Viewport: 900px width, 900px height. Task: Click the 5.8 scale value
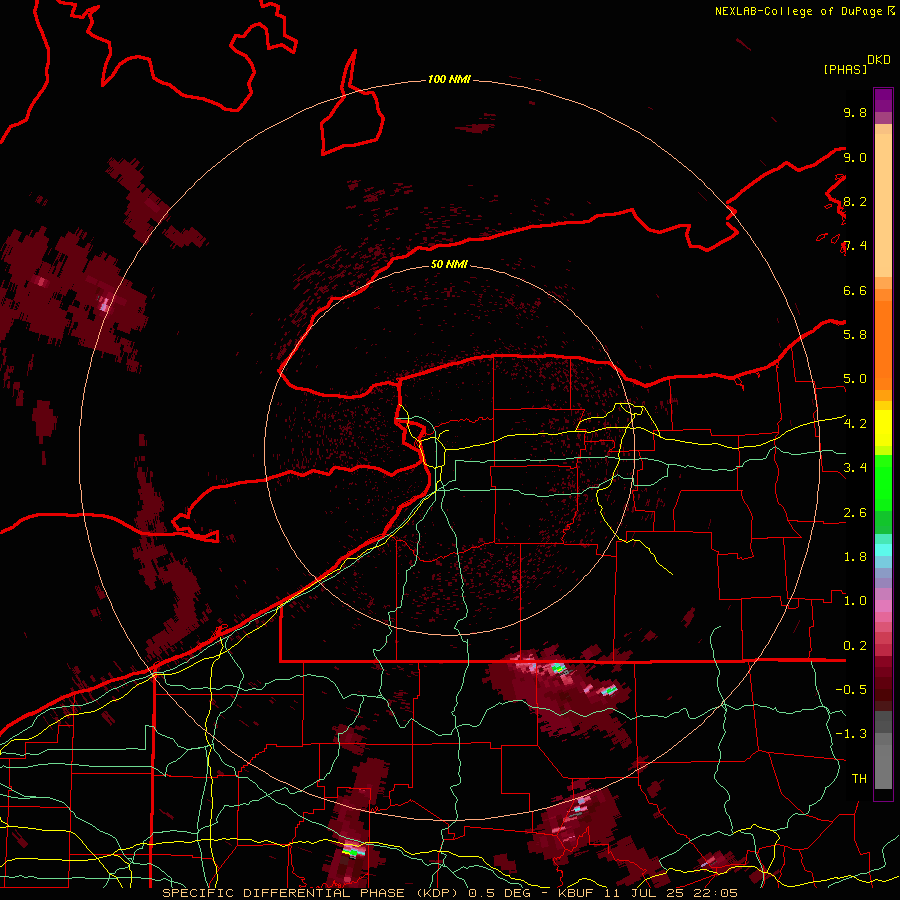[x=855, y=334]
